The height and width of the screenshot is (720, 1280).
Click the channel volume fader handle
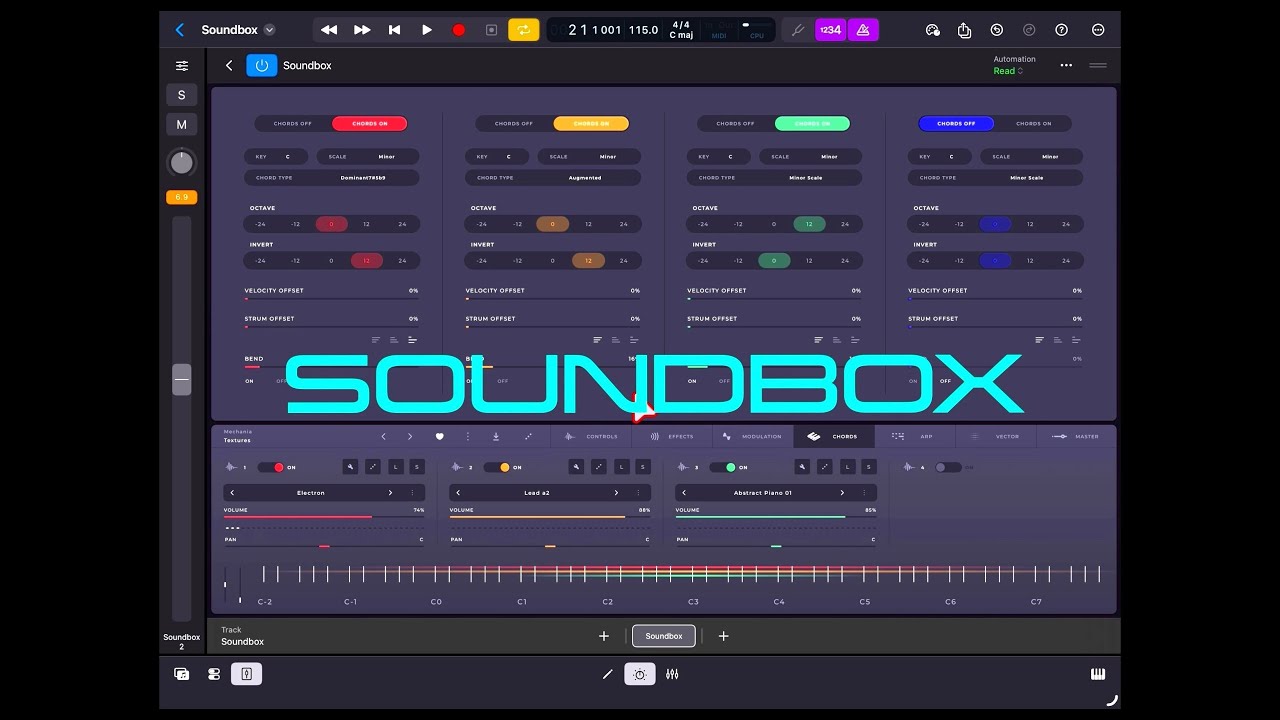point(181,379)
